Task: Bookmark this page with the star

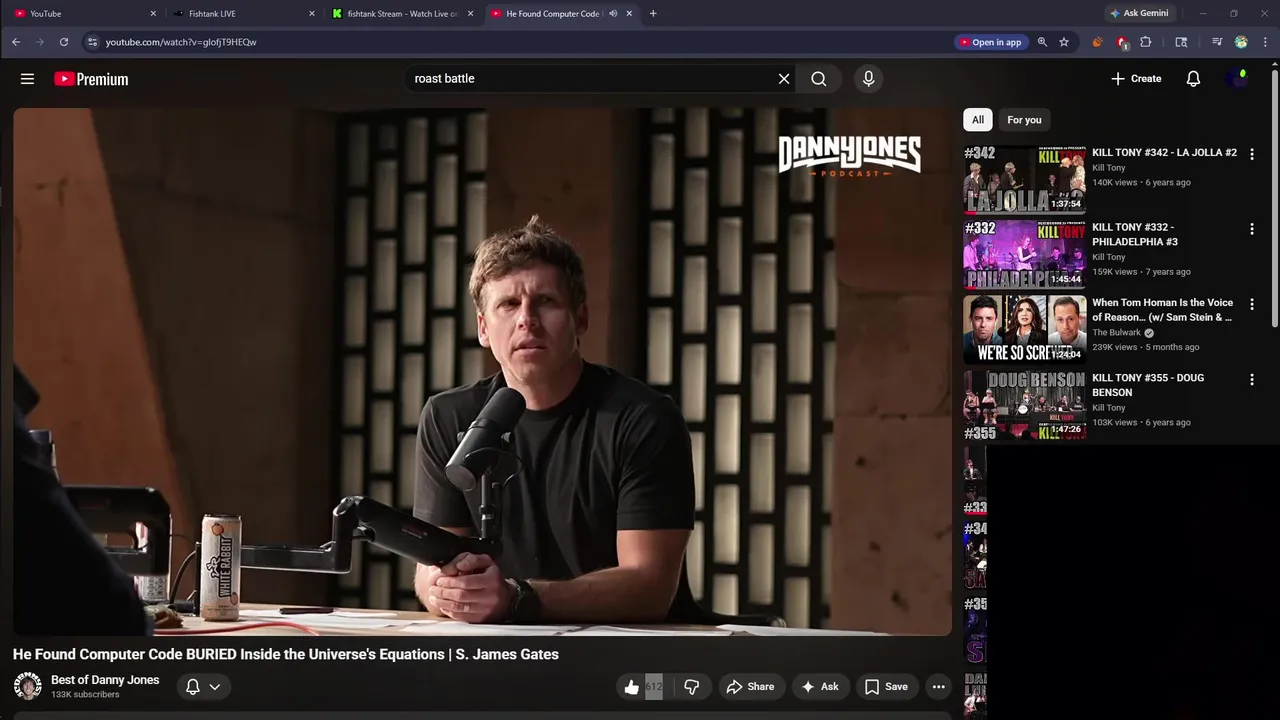Action: point(1064,42)
